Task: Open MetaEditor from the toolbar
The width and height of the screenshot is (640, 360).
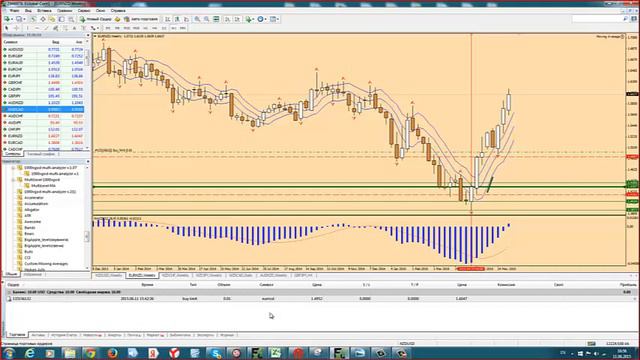Action: tap(118, 19)
